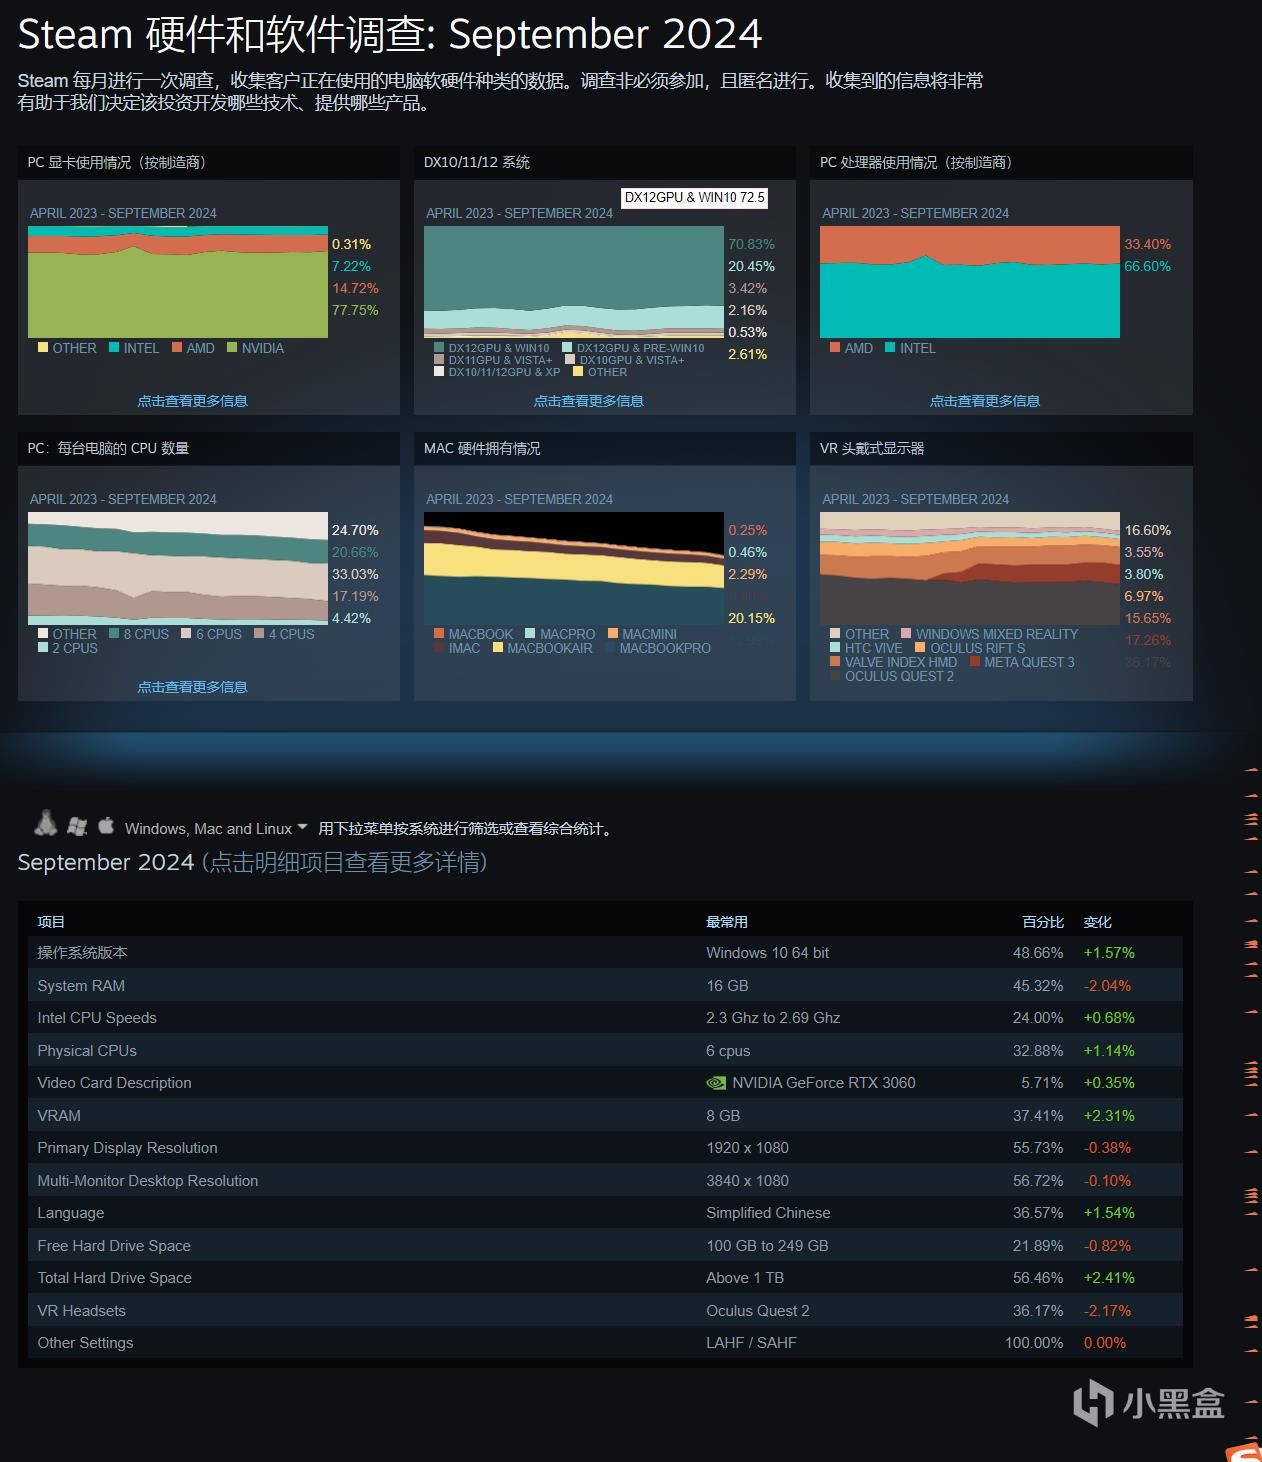Open the 操作系统版本 row

pos(606,953)
